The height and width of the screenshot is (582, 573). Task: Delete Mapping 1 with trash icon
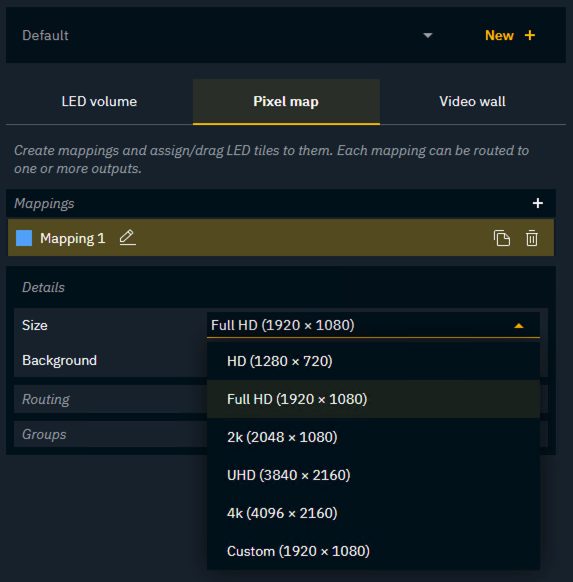532,238
